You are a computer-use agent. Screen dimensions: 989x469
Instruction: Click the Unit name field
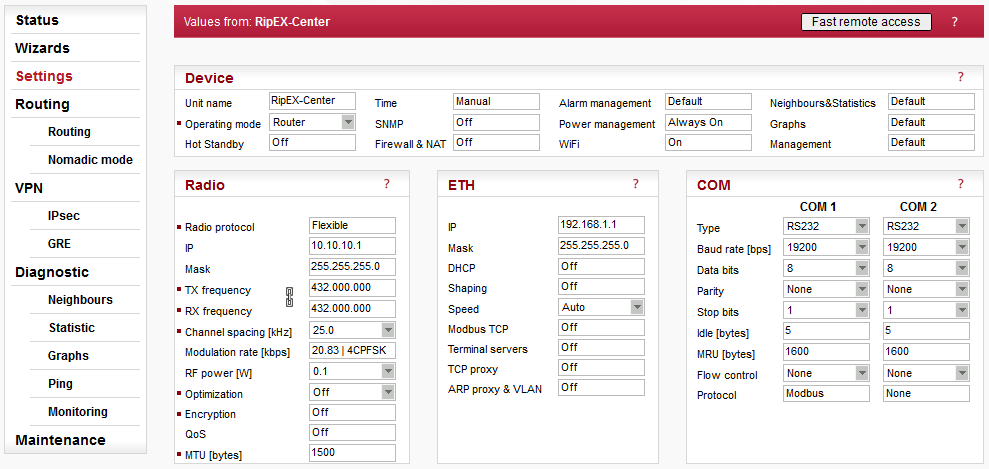(312, 101)
